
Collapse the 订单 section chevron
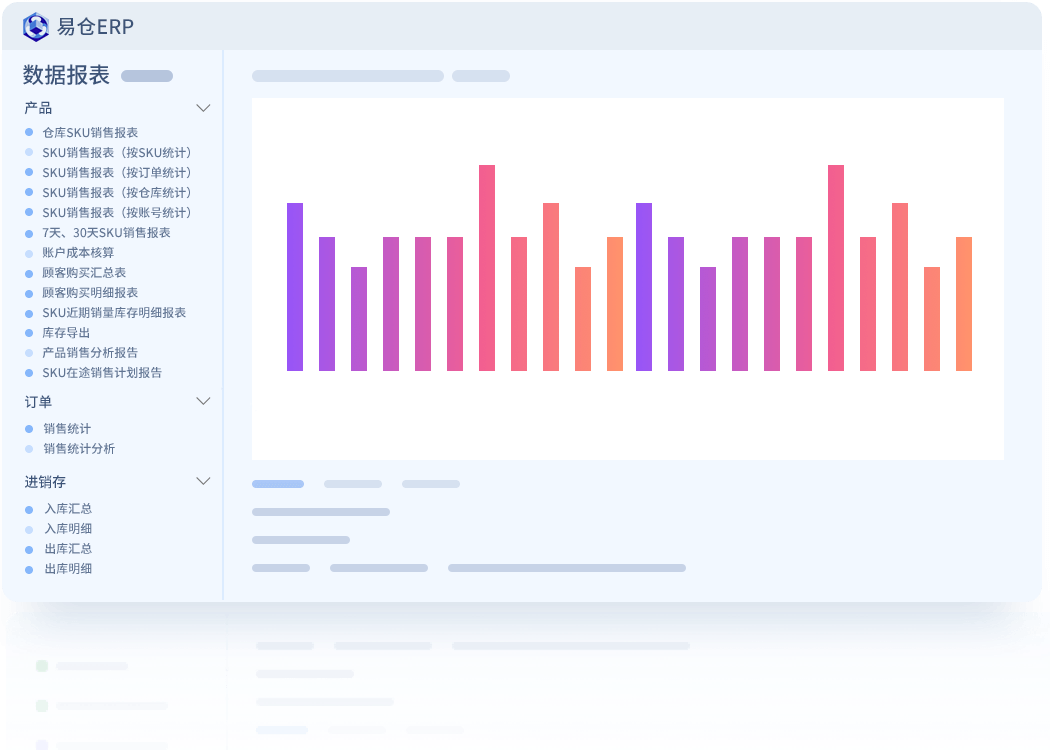203,401
